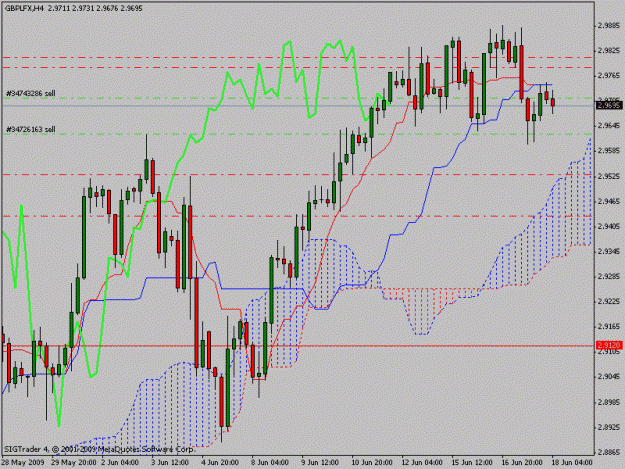Click the "28 May 2009" date label
The image size is (625, 469).
[x=23, y=463]
